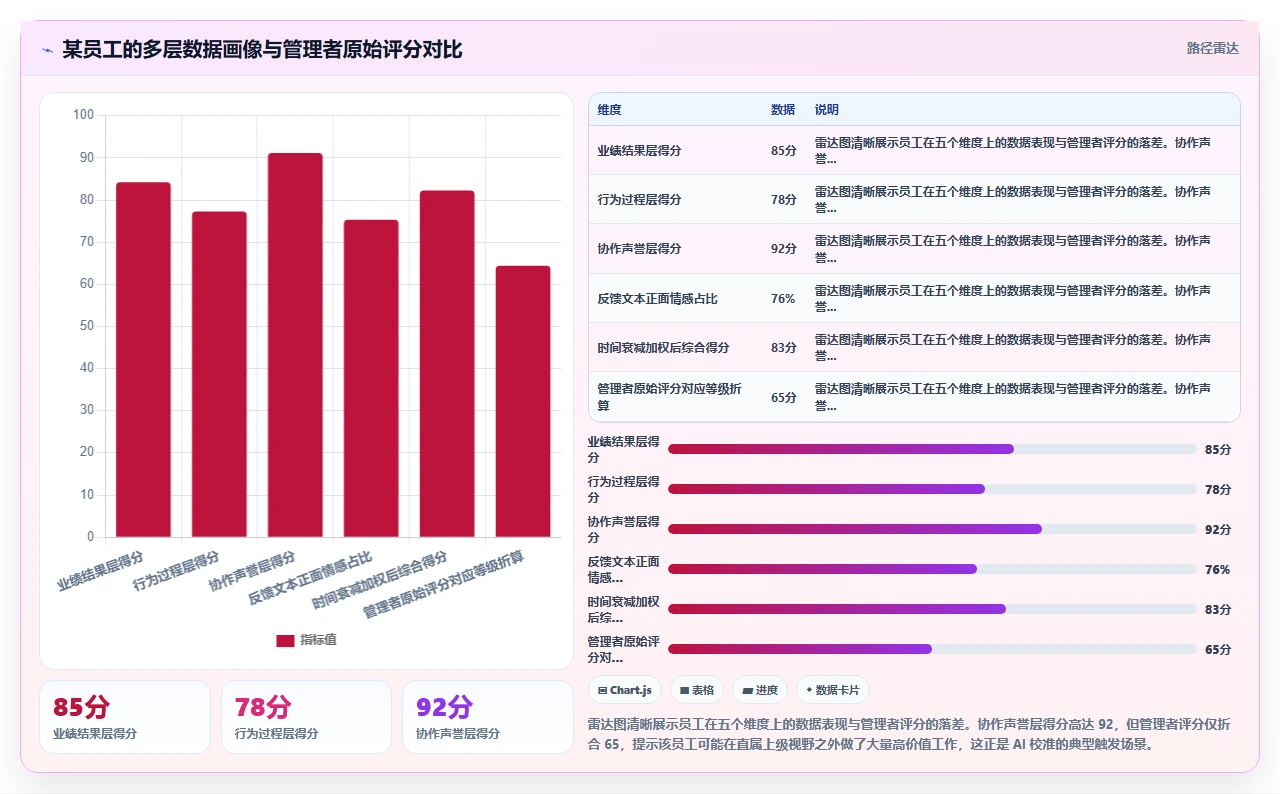Click the title 某员工的多层数据画像与管理者原始评分对比

262,49
